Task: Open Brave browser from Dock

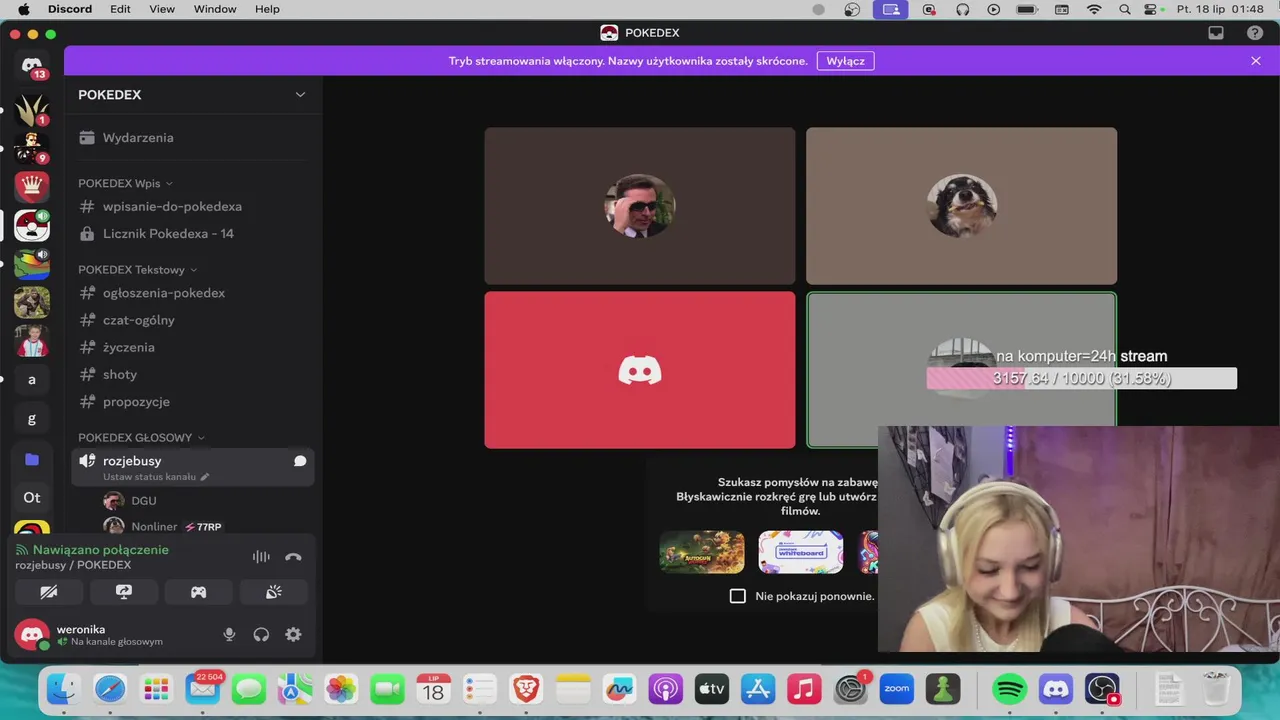Action: (x=526, y=688)
